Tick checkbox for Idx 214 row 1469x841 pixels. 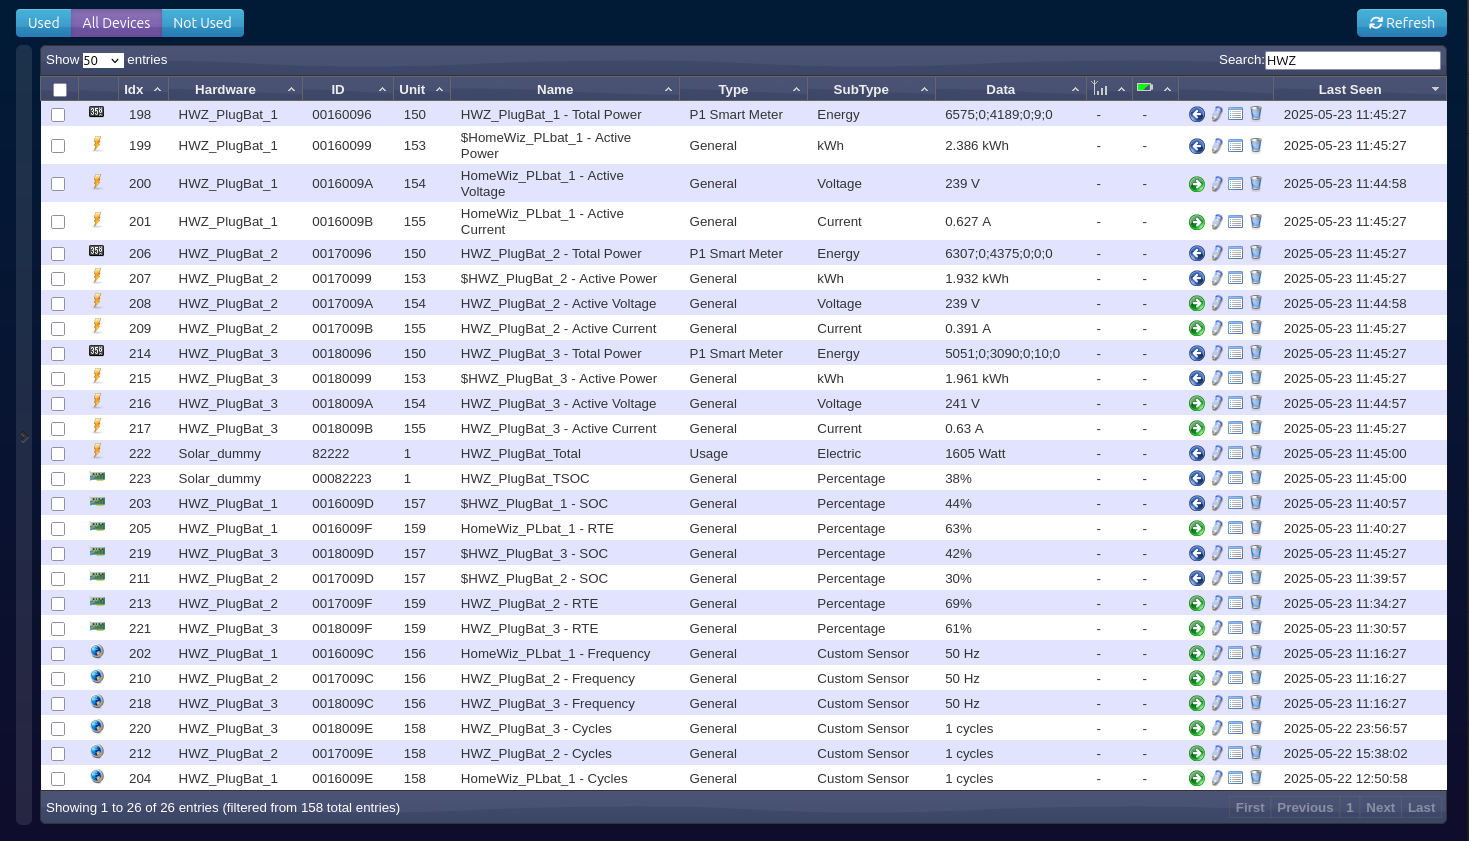pyautogui.click(x=58, y=354)
